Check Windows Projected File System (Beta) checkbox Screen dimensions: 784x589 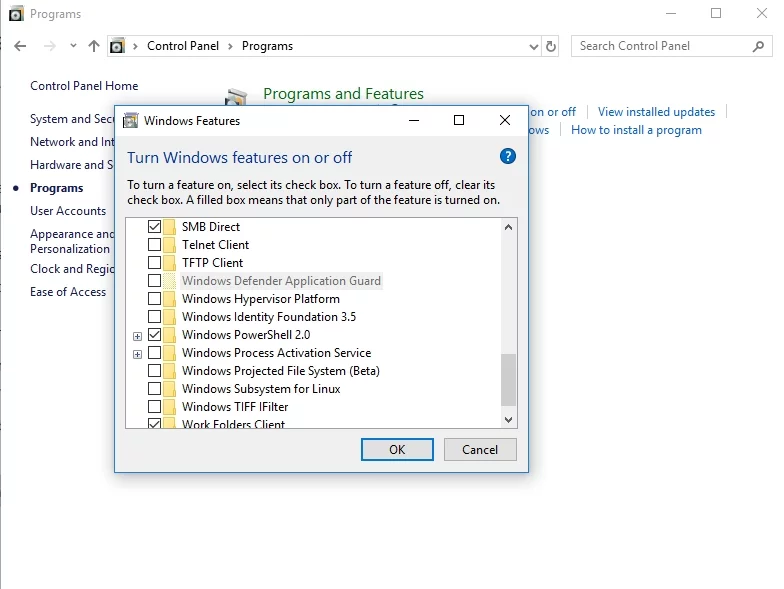coord(154,370)
